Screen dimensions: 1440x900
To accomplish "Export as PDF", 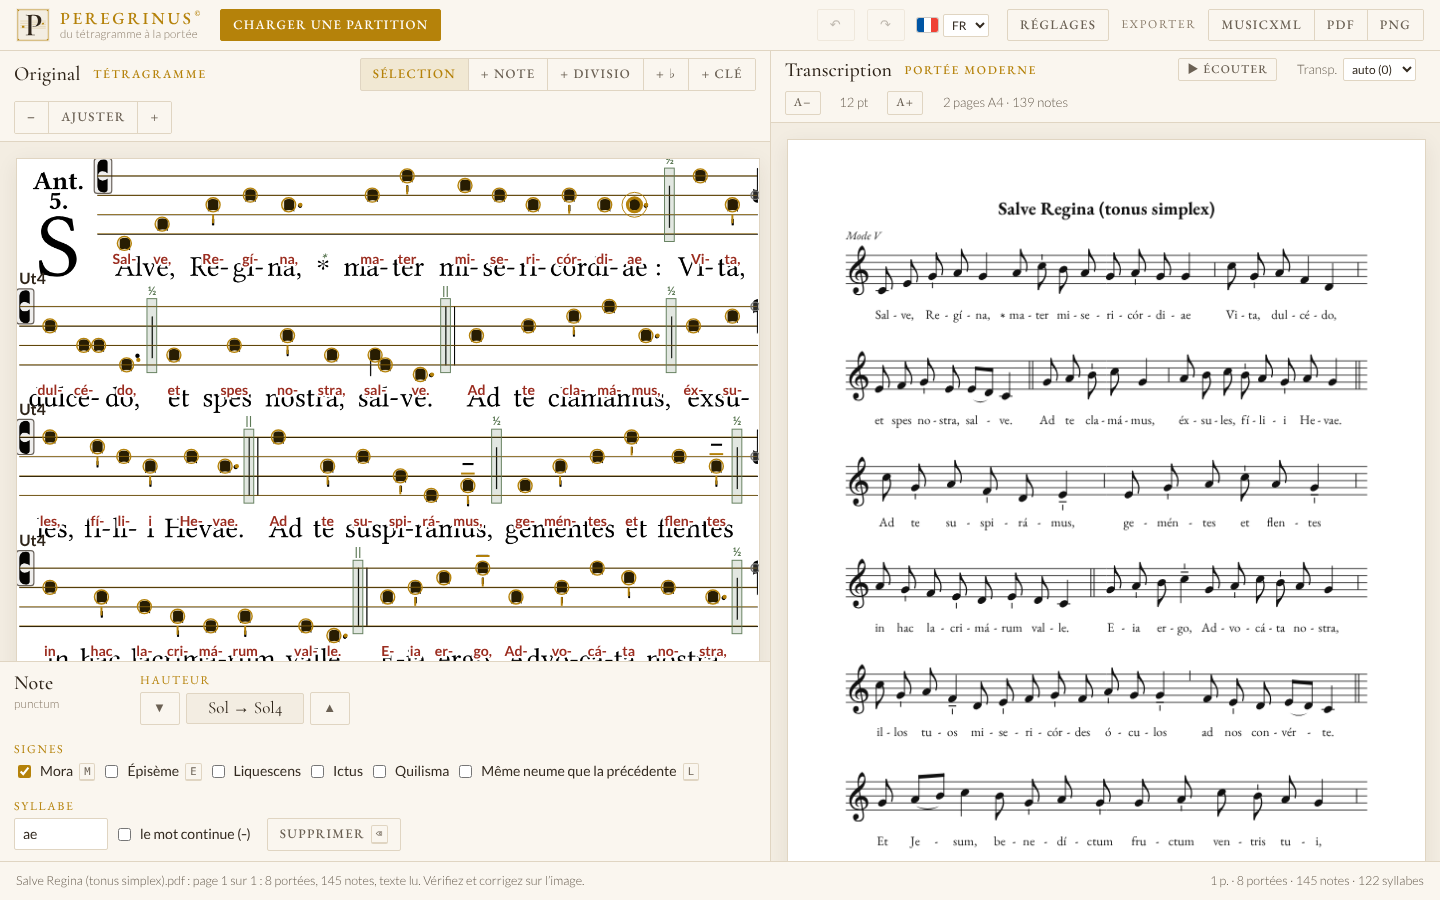I will pos(1341,25).
